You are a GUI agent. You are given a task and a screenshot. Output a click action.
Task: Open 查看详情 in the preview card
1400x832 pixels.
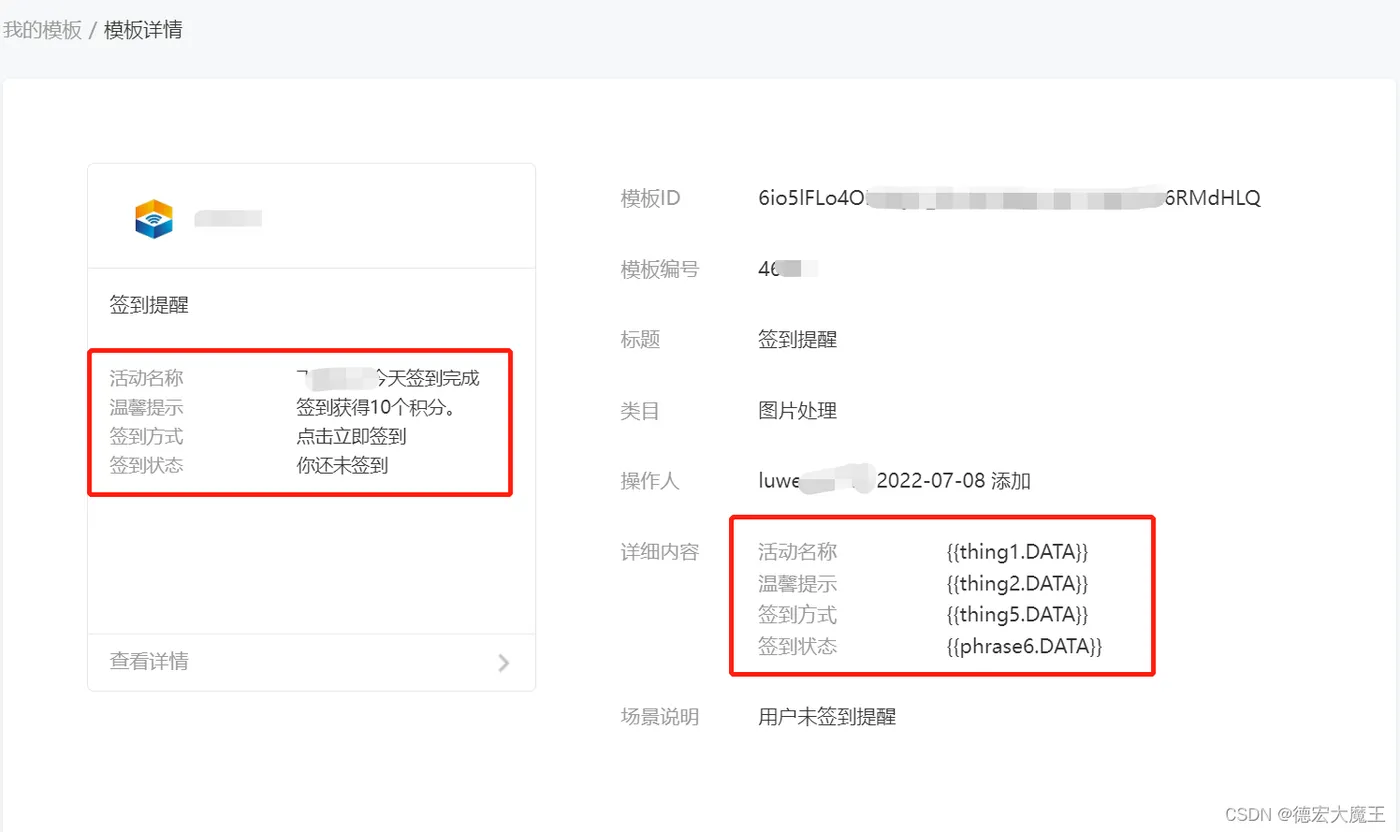click(x=149, y=662)
